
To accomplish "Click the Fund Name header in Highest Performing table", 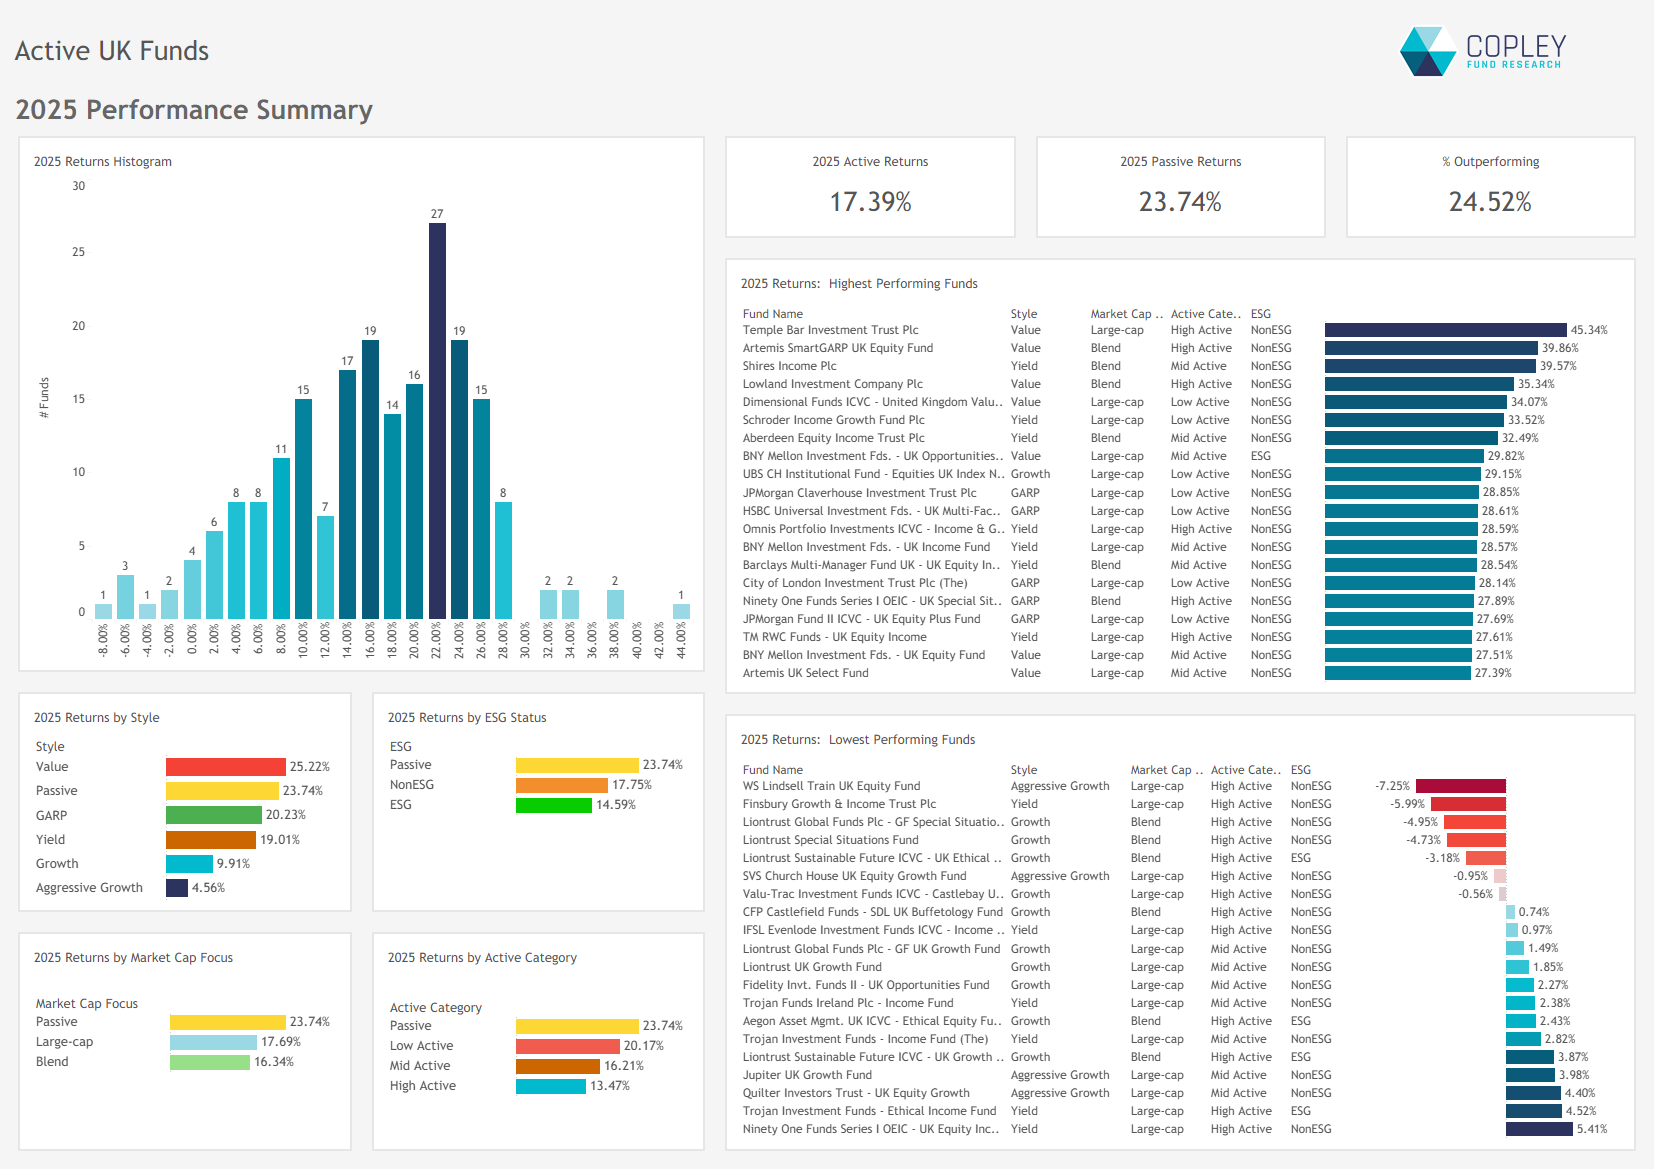I will (772, 314).
